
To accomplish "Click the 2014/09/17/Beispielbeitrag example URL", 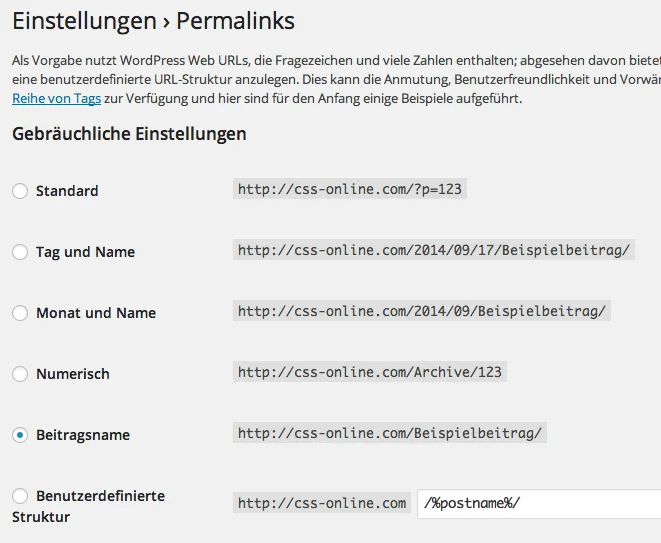I will (434, 250).
